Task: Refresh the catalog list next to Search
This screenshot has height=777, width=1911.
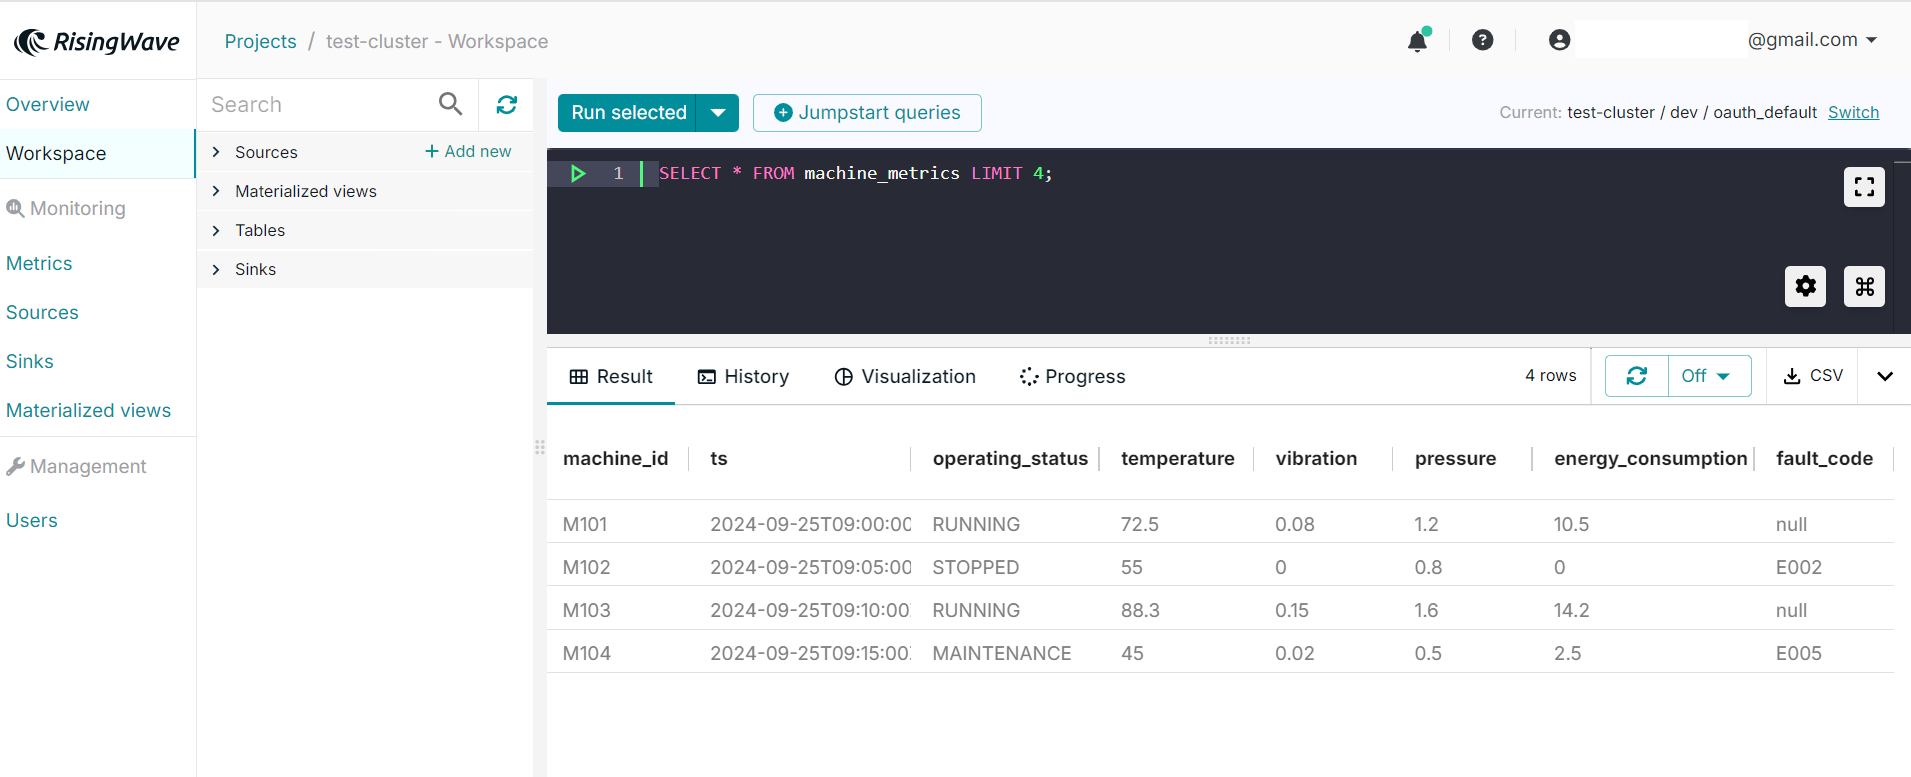Action: [x=507, y=105]
